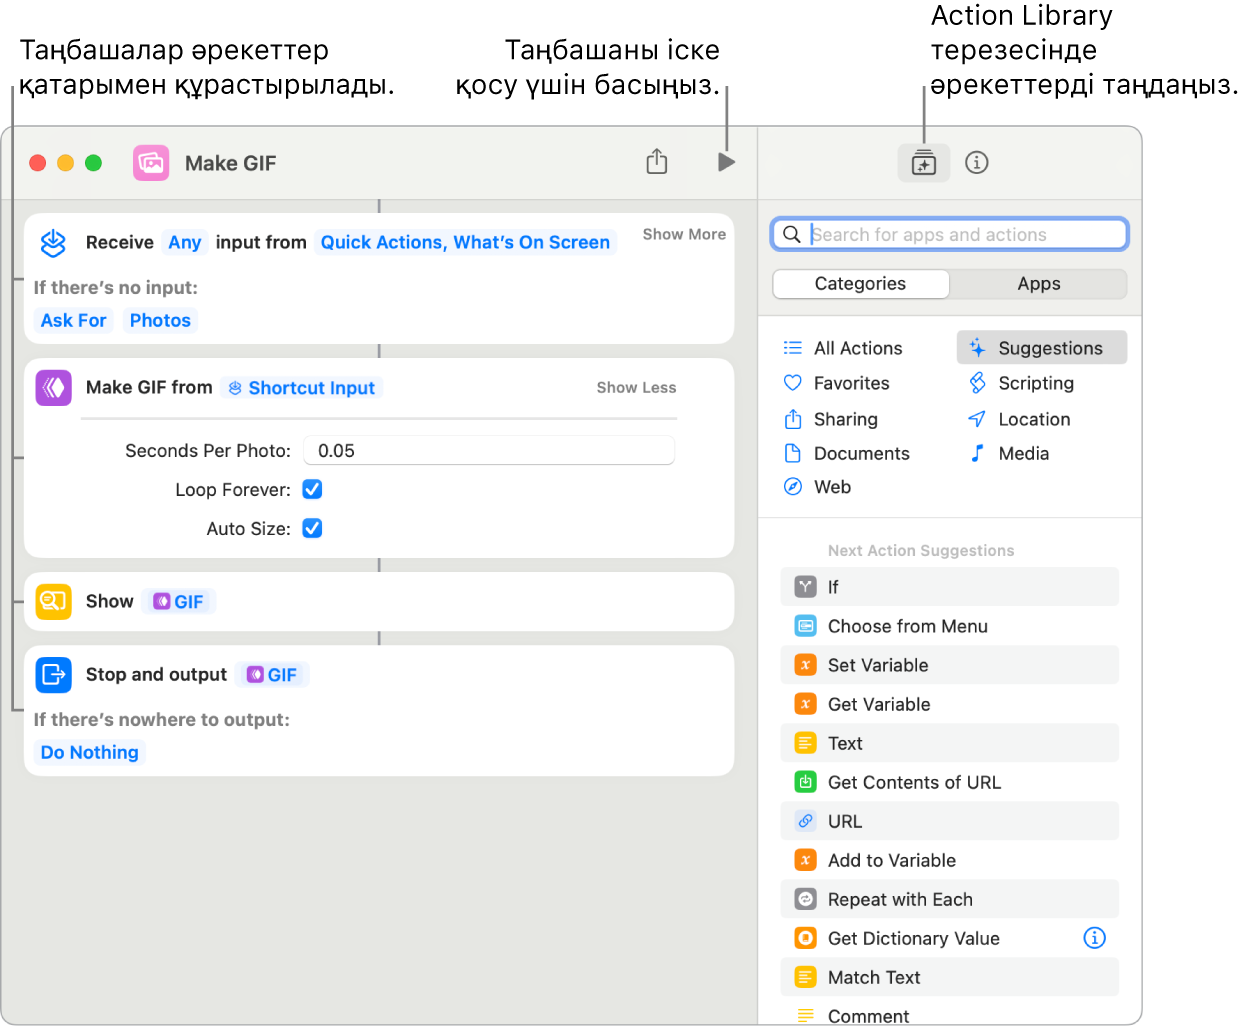
Task: Click the search magnifier icon
Action: 791,234
